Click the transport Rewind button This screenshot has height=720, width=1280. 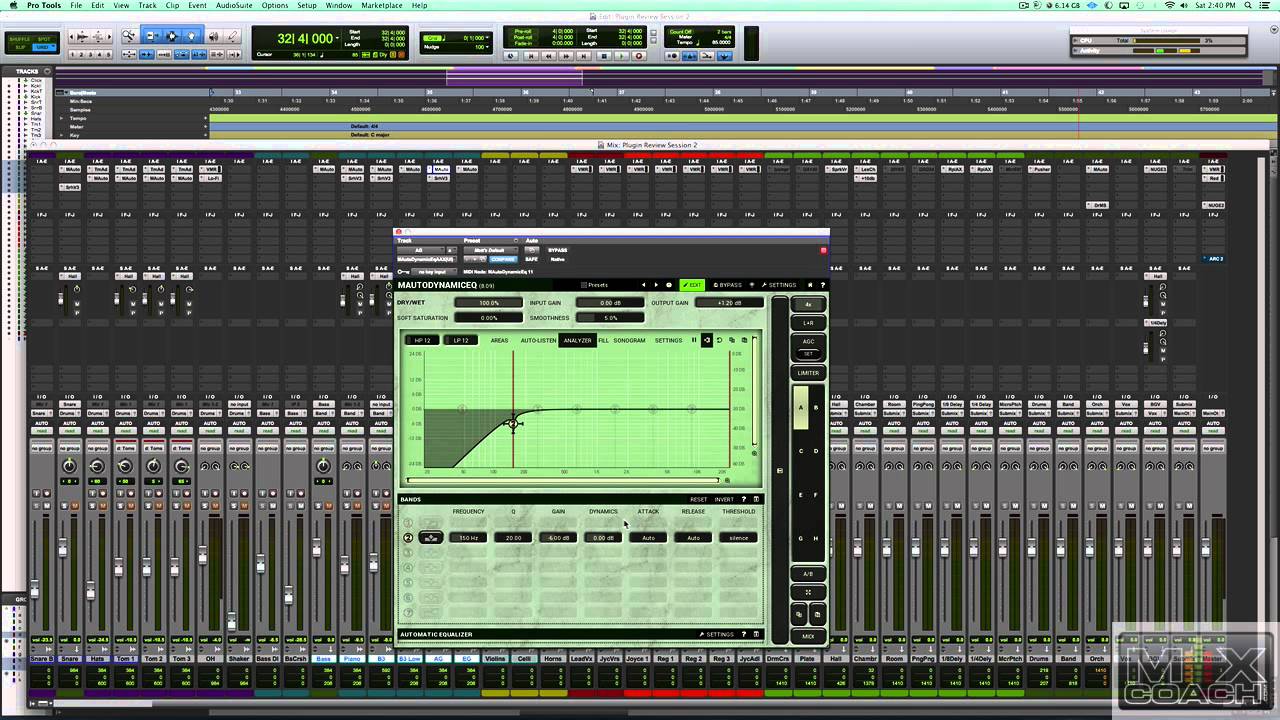pos(549,56)
